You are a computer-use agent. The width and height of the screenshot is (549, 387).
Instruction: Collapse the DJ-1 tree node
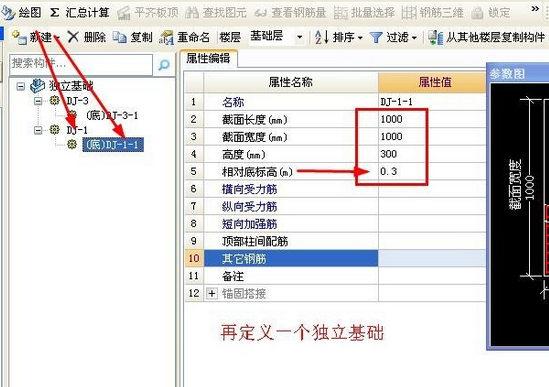(38, 130)
